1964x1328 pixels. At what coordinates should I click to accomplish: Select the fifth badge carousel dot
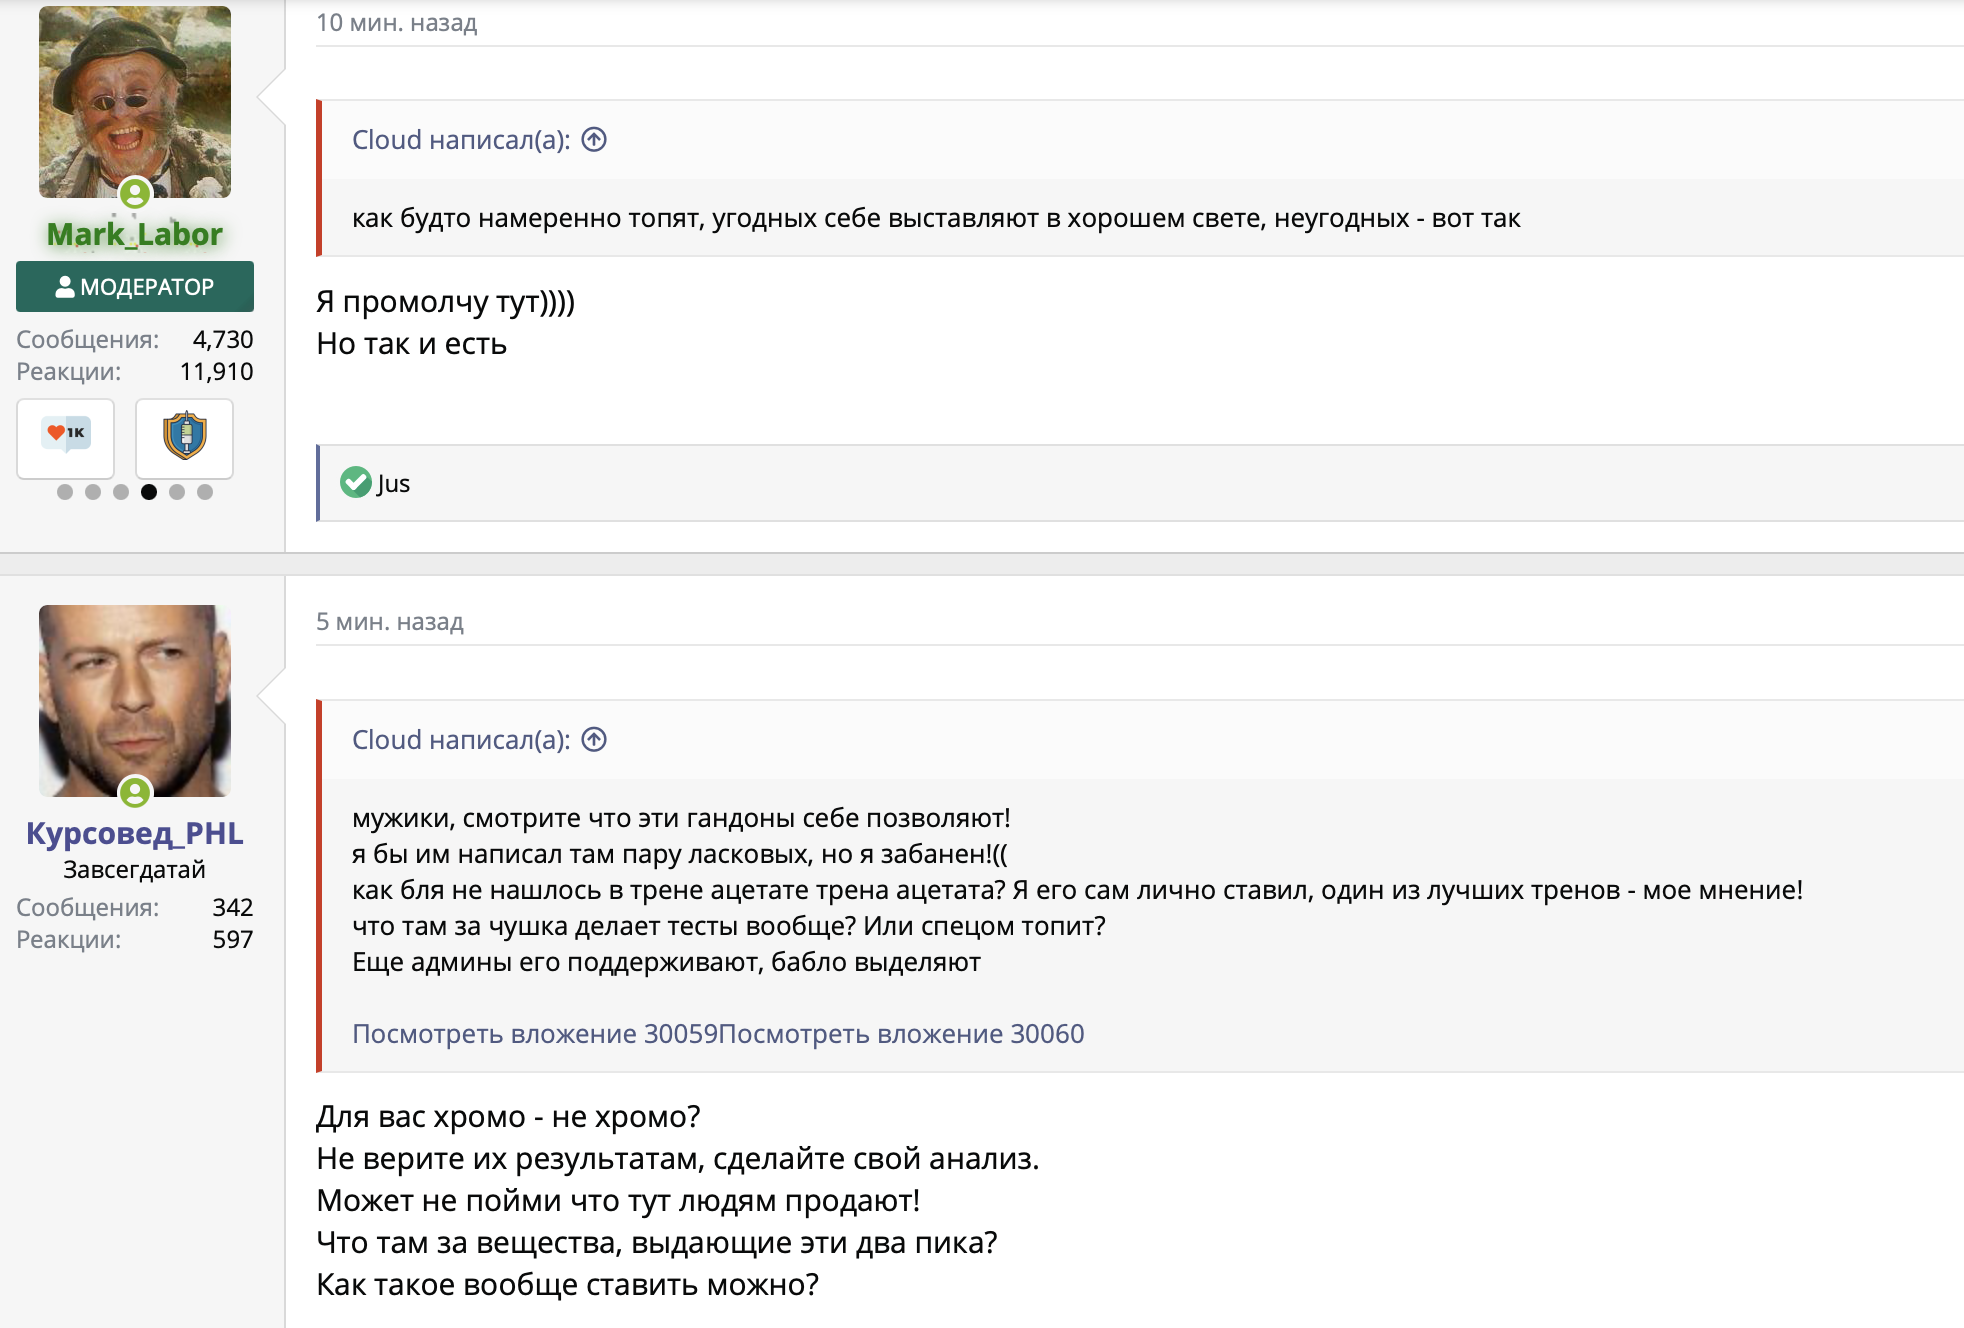[x=177, y=492]
